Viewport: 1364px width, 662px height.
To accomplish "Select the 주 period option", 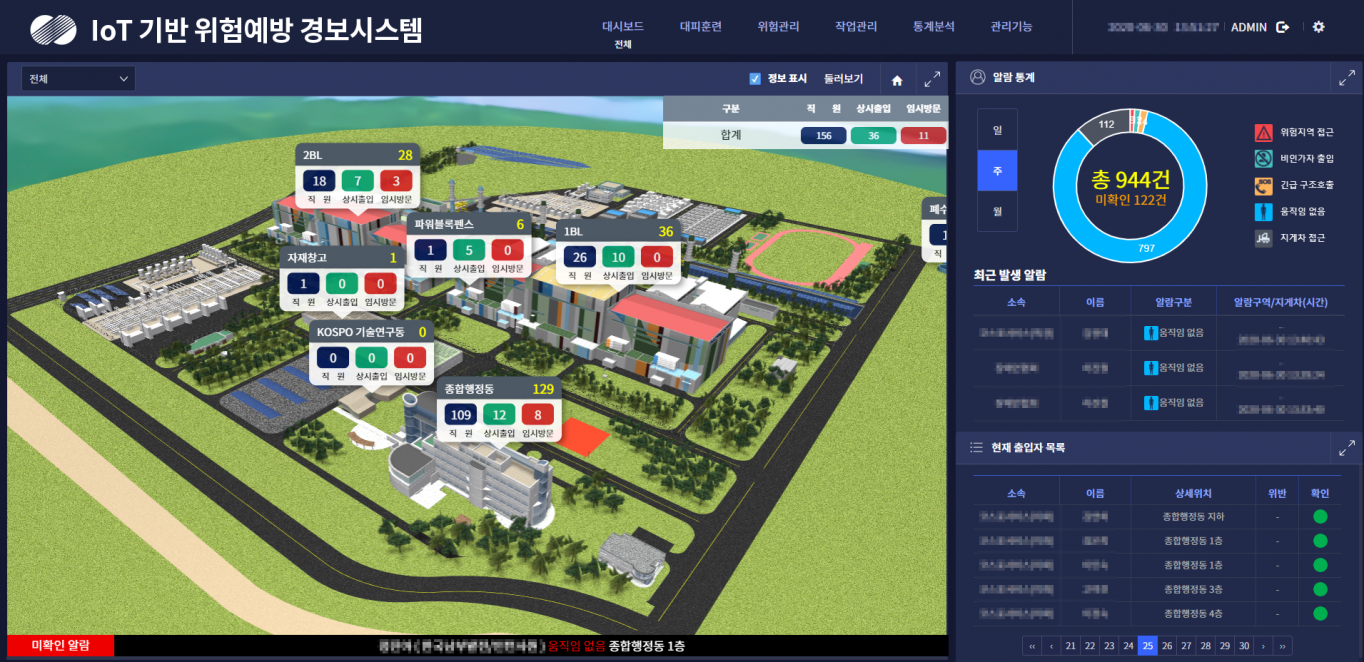I will tap(997, 170).
